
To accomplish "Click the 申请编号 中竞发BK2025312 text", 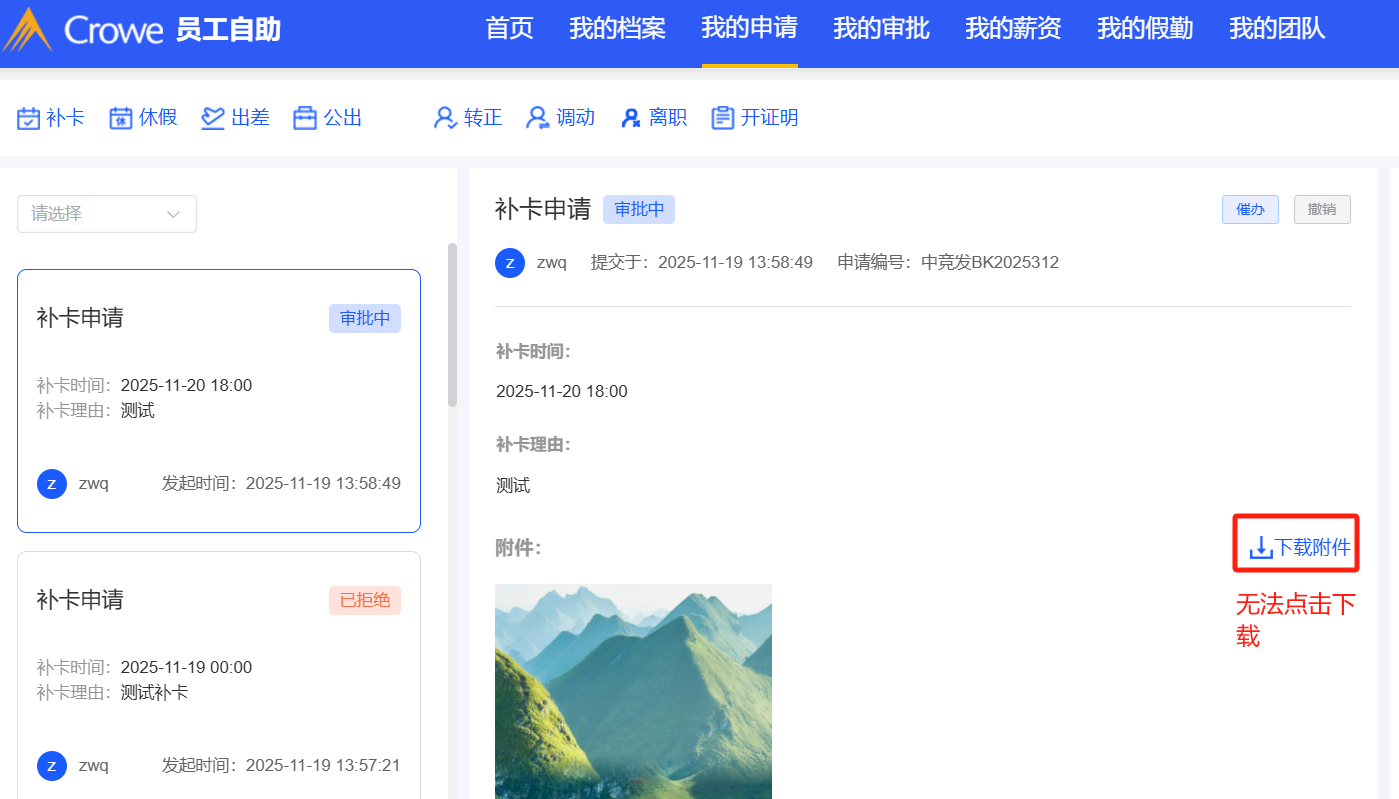I will (948, 263).
